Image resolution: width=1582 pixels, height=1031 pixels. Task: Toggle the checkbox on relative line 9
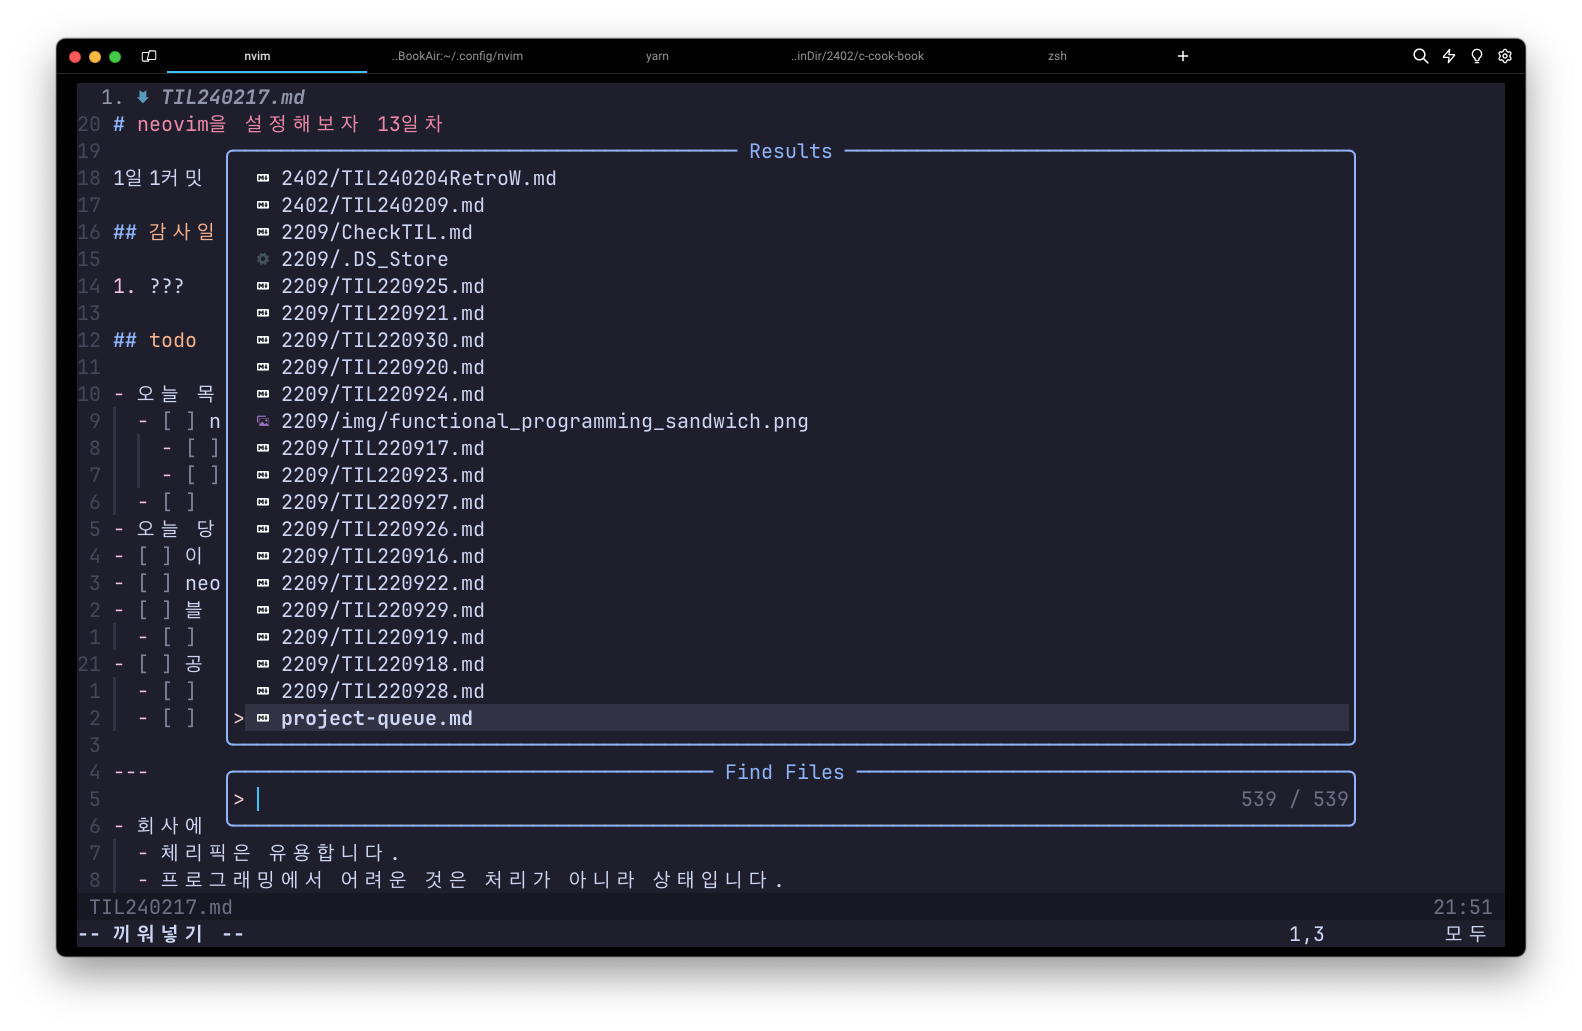[179, 421]
